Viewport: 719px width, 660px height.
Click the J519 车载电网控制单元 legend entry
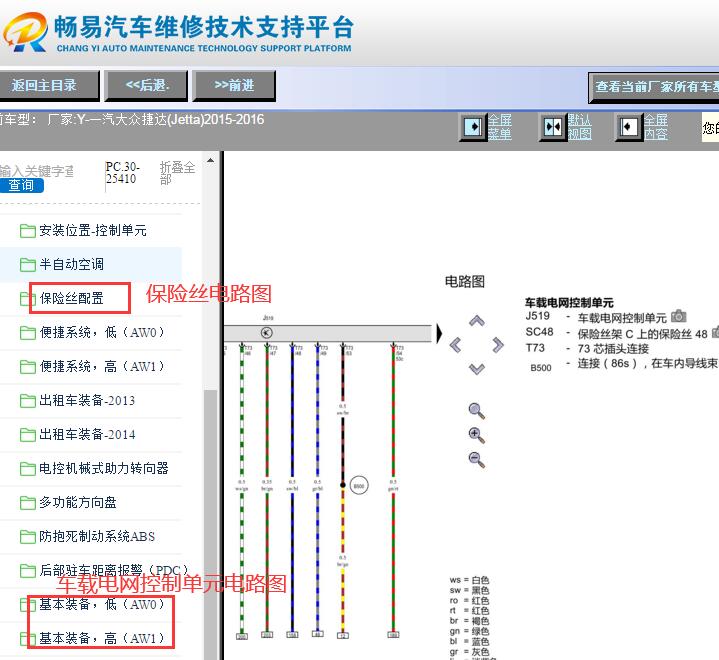[x=596, y=317]
